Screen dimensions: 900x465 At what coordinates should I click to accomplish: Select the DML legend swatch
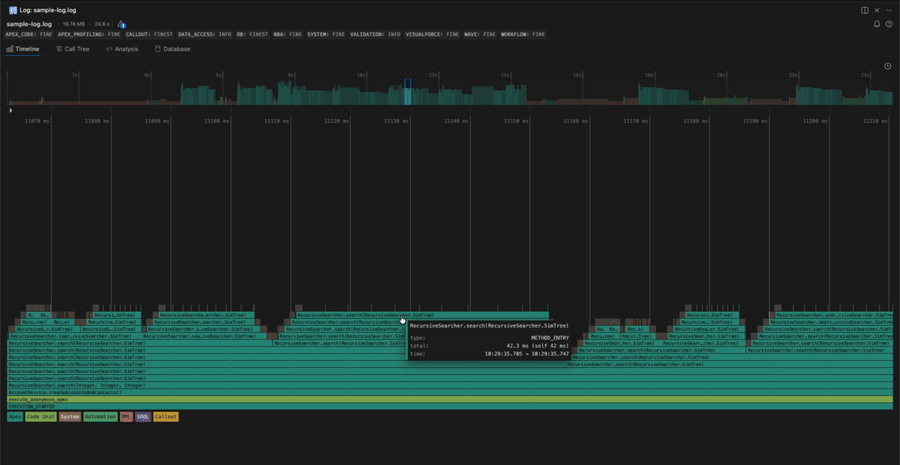pyautogui.click(x=126, y=417)
